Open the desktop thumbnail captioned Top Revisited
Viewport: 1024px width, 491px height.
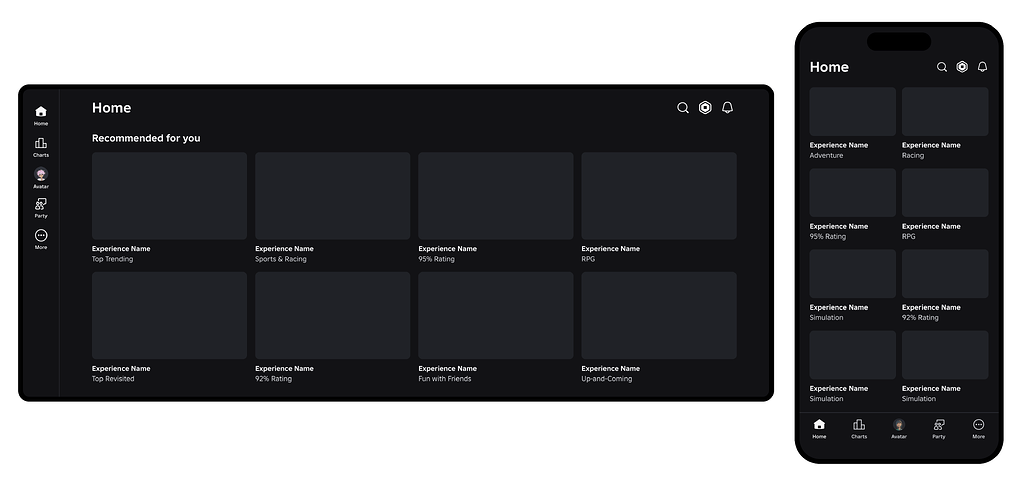click(x=169, y=315)
